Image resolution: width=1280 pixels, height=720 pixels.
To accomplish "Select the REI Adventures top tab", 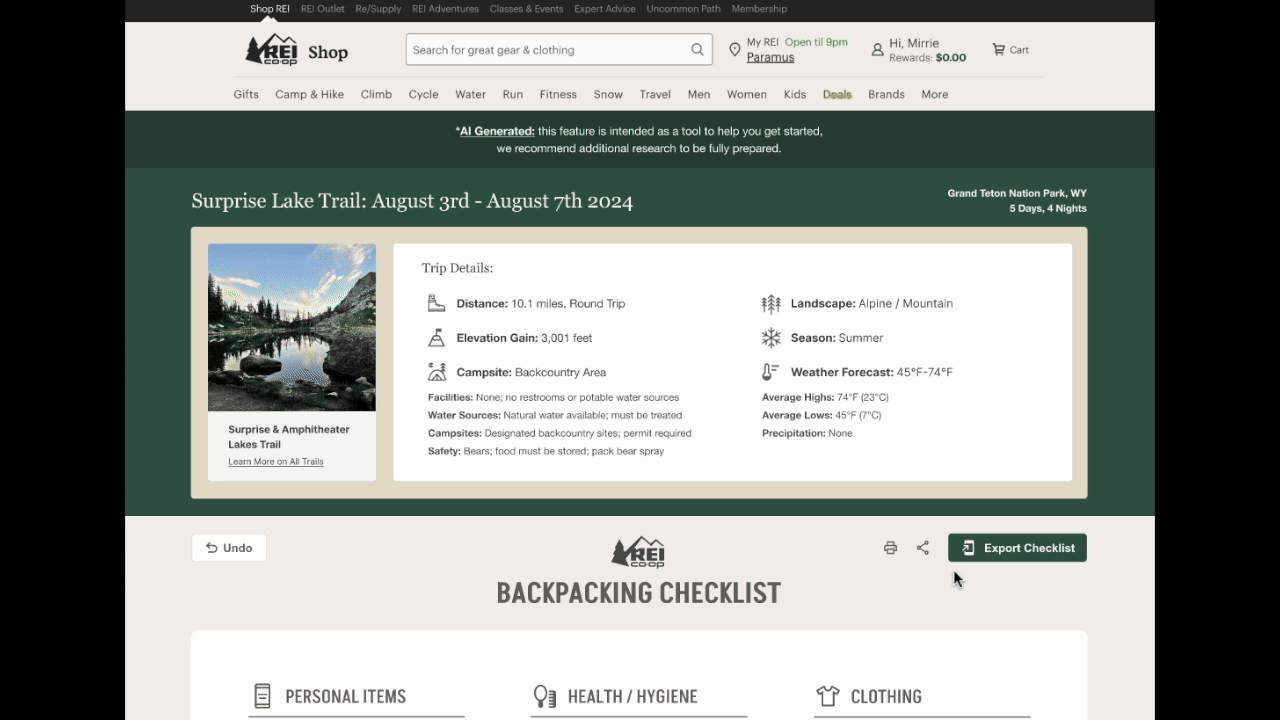I will click(x=445, y=9).
